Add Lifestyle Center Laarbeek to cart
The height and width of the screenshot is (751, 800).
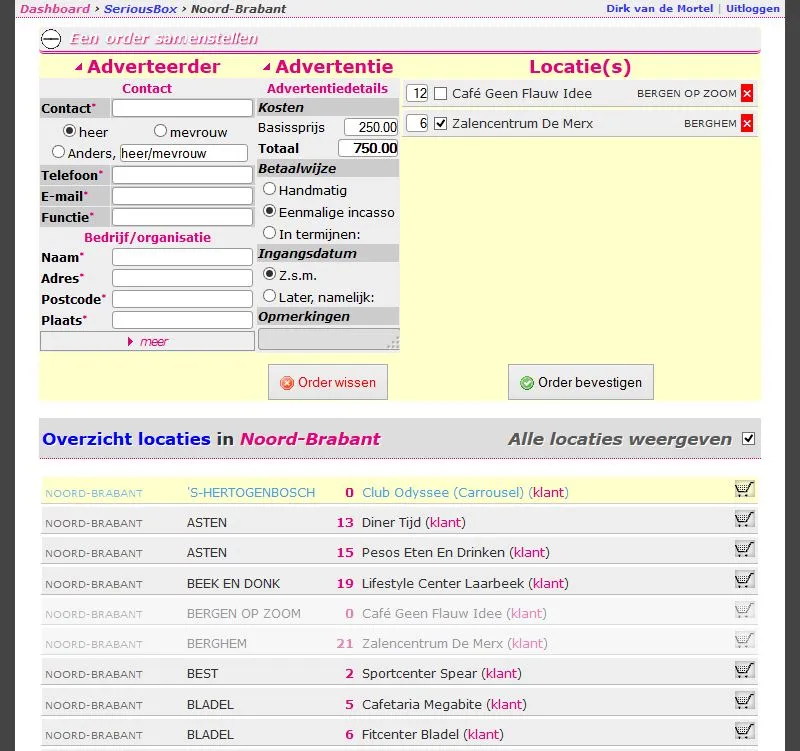pyautogui.click(x=744, y=580)
